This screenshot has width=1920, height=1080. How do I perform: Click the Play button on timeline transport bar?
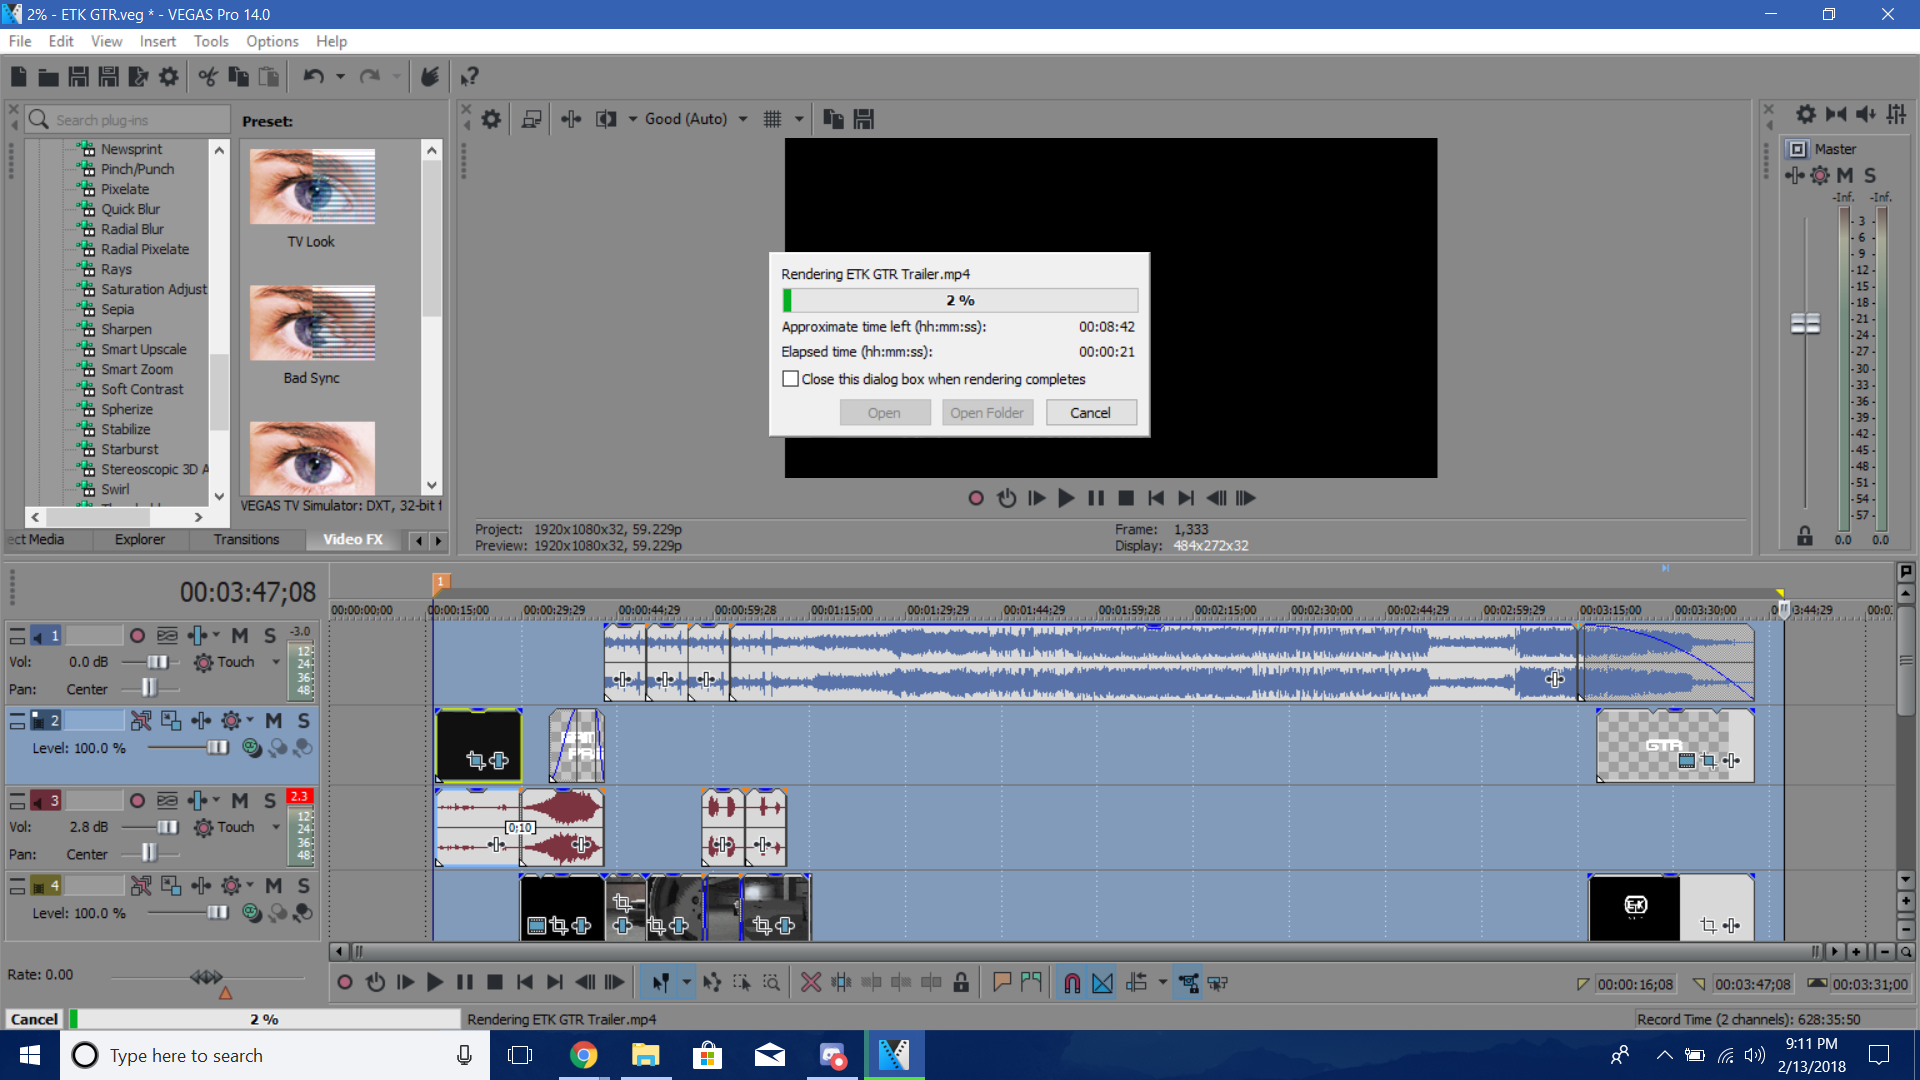(435, 983)
